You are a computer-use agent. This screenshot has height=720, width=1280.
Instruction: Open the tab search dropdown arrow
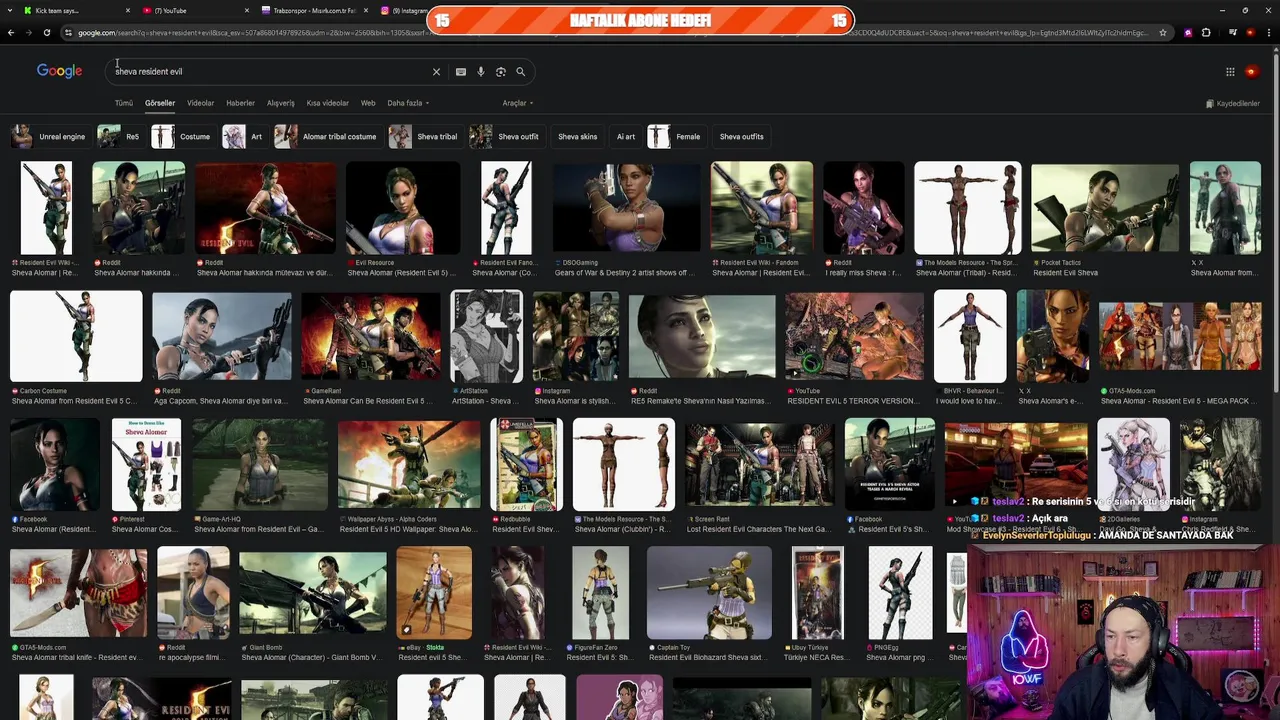(11, 11)
